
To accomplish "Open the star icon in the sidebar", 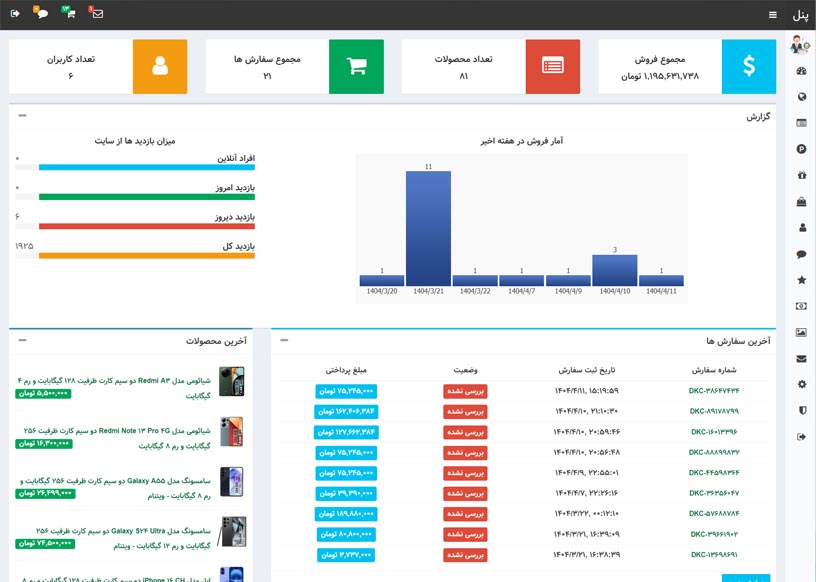I will click(801, 280).
